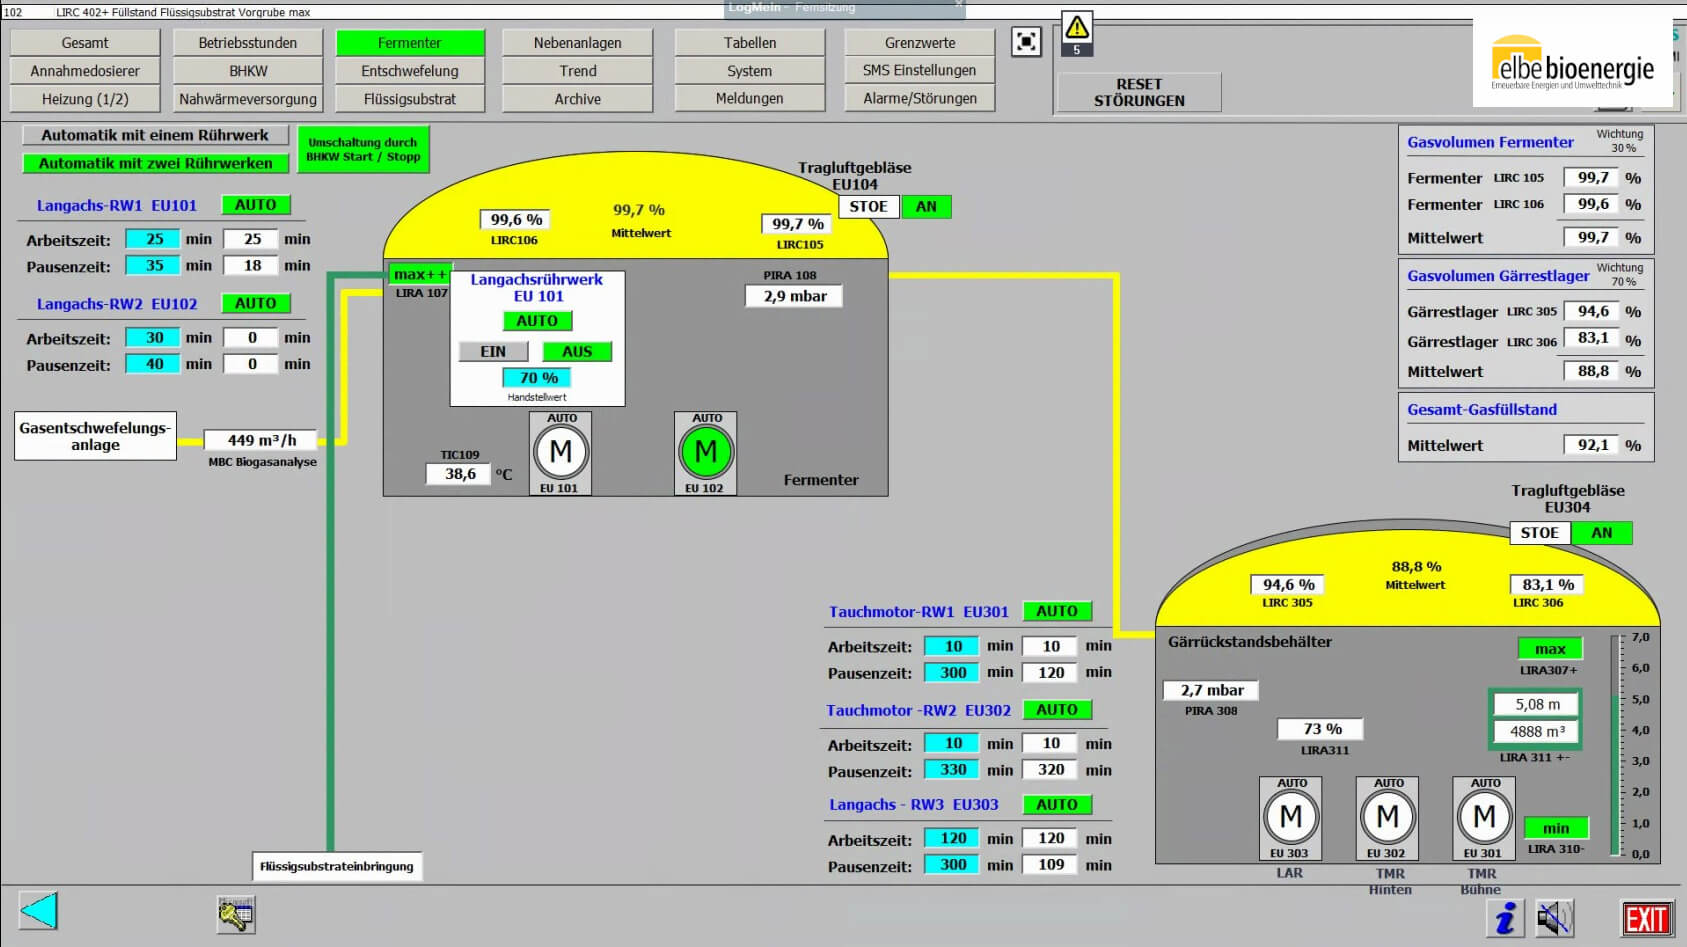Select motor symbol EU 301
This screenshot has width=1687, height=947.
1484,817
